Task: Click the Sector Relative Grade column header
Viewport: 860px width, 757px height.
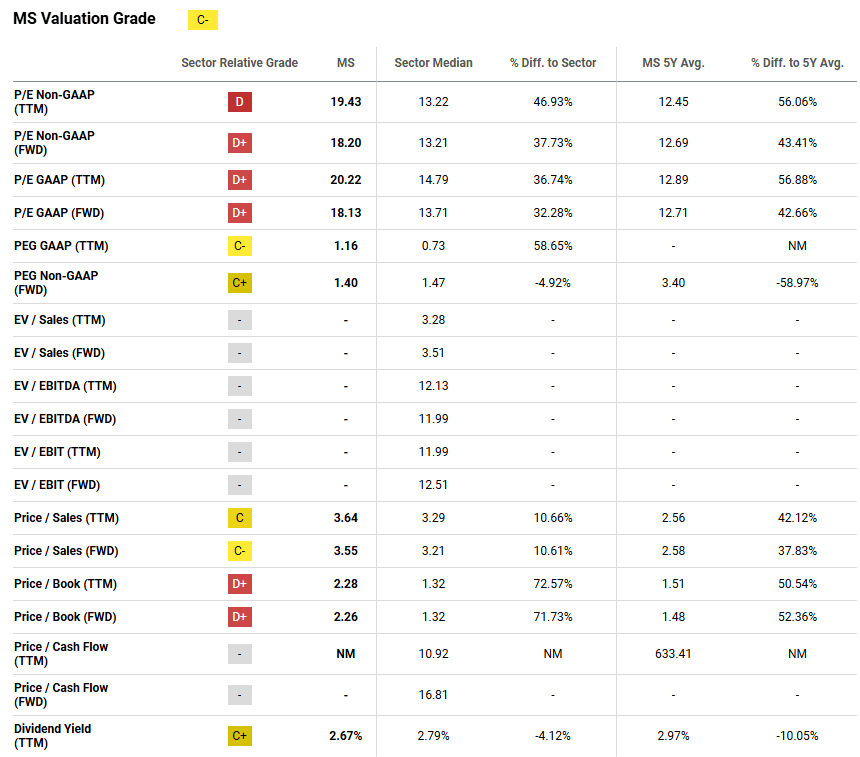Action: coord(239,63)
